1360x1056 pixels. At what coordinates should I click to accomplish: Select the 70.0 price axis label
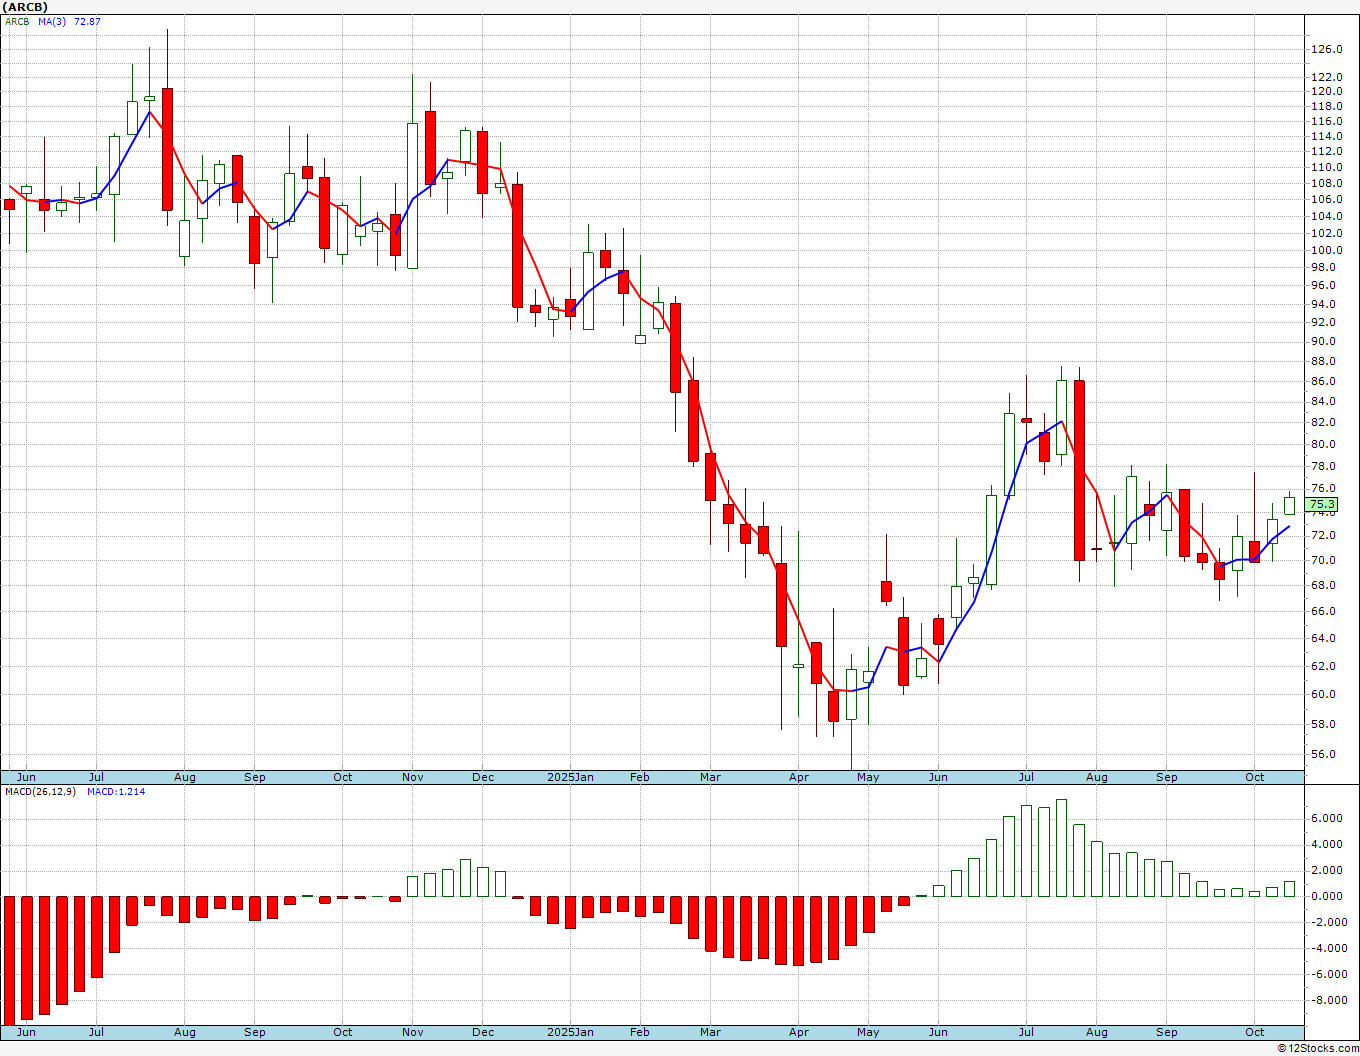coord(1326,560)
